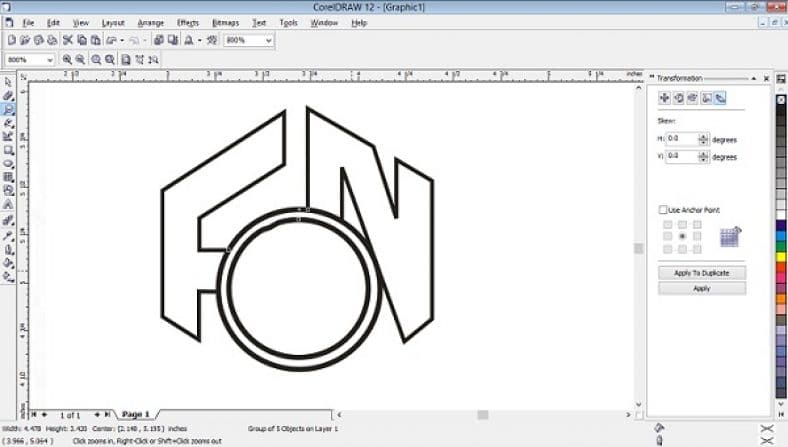Open the Rotate tab in Transformation docker
788x447 pixels.
tap(678, 98)
